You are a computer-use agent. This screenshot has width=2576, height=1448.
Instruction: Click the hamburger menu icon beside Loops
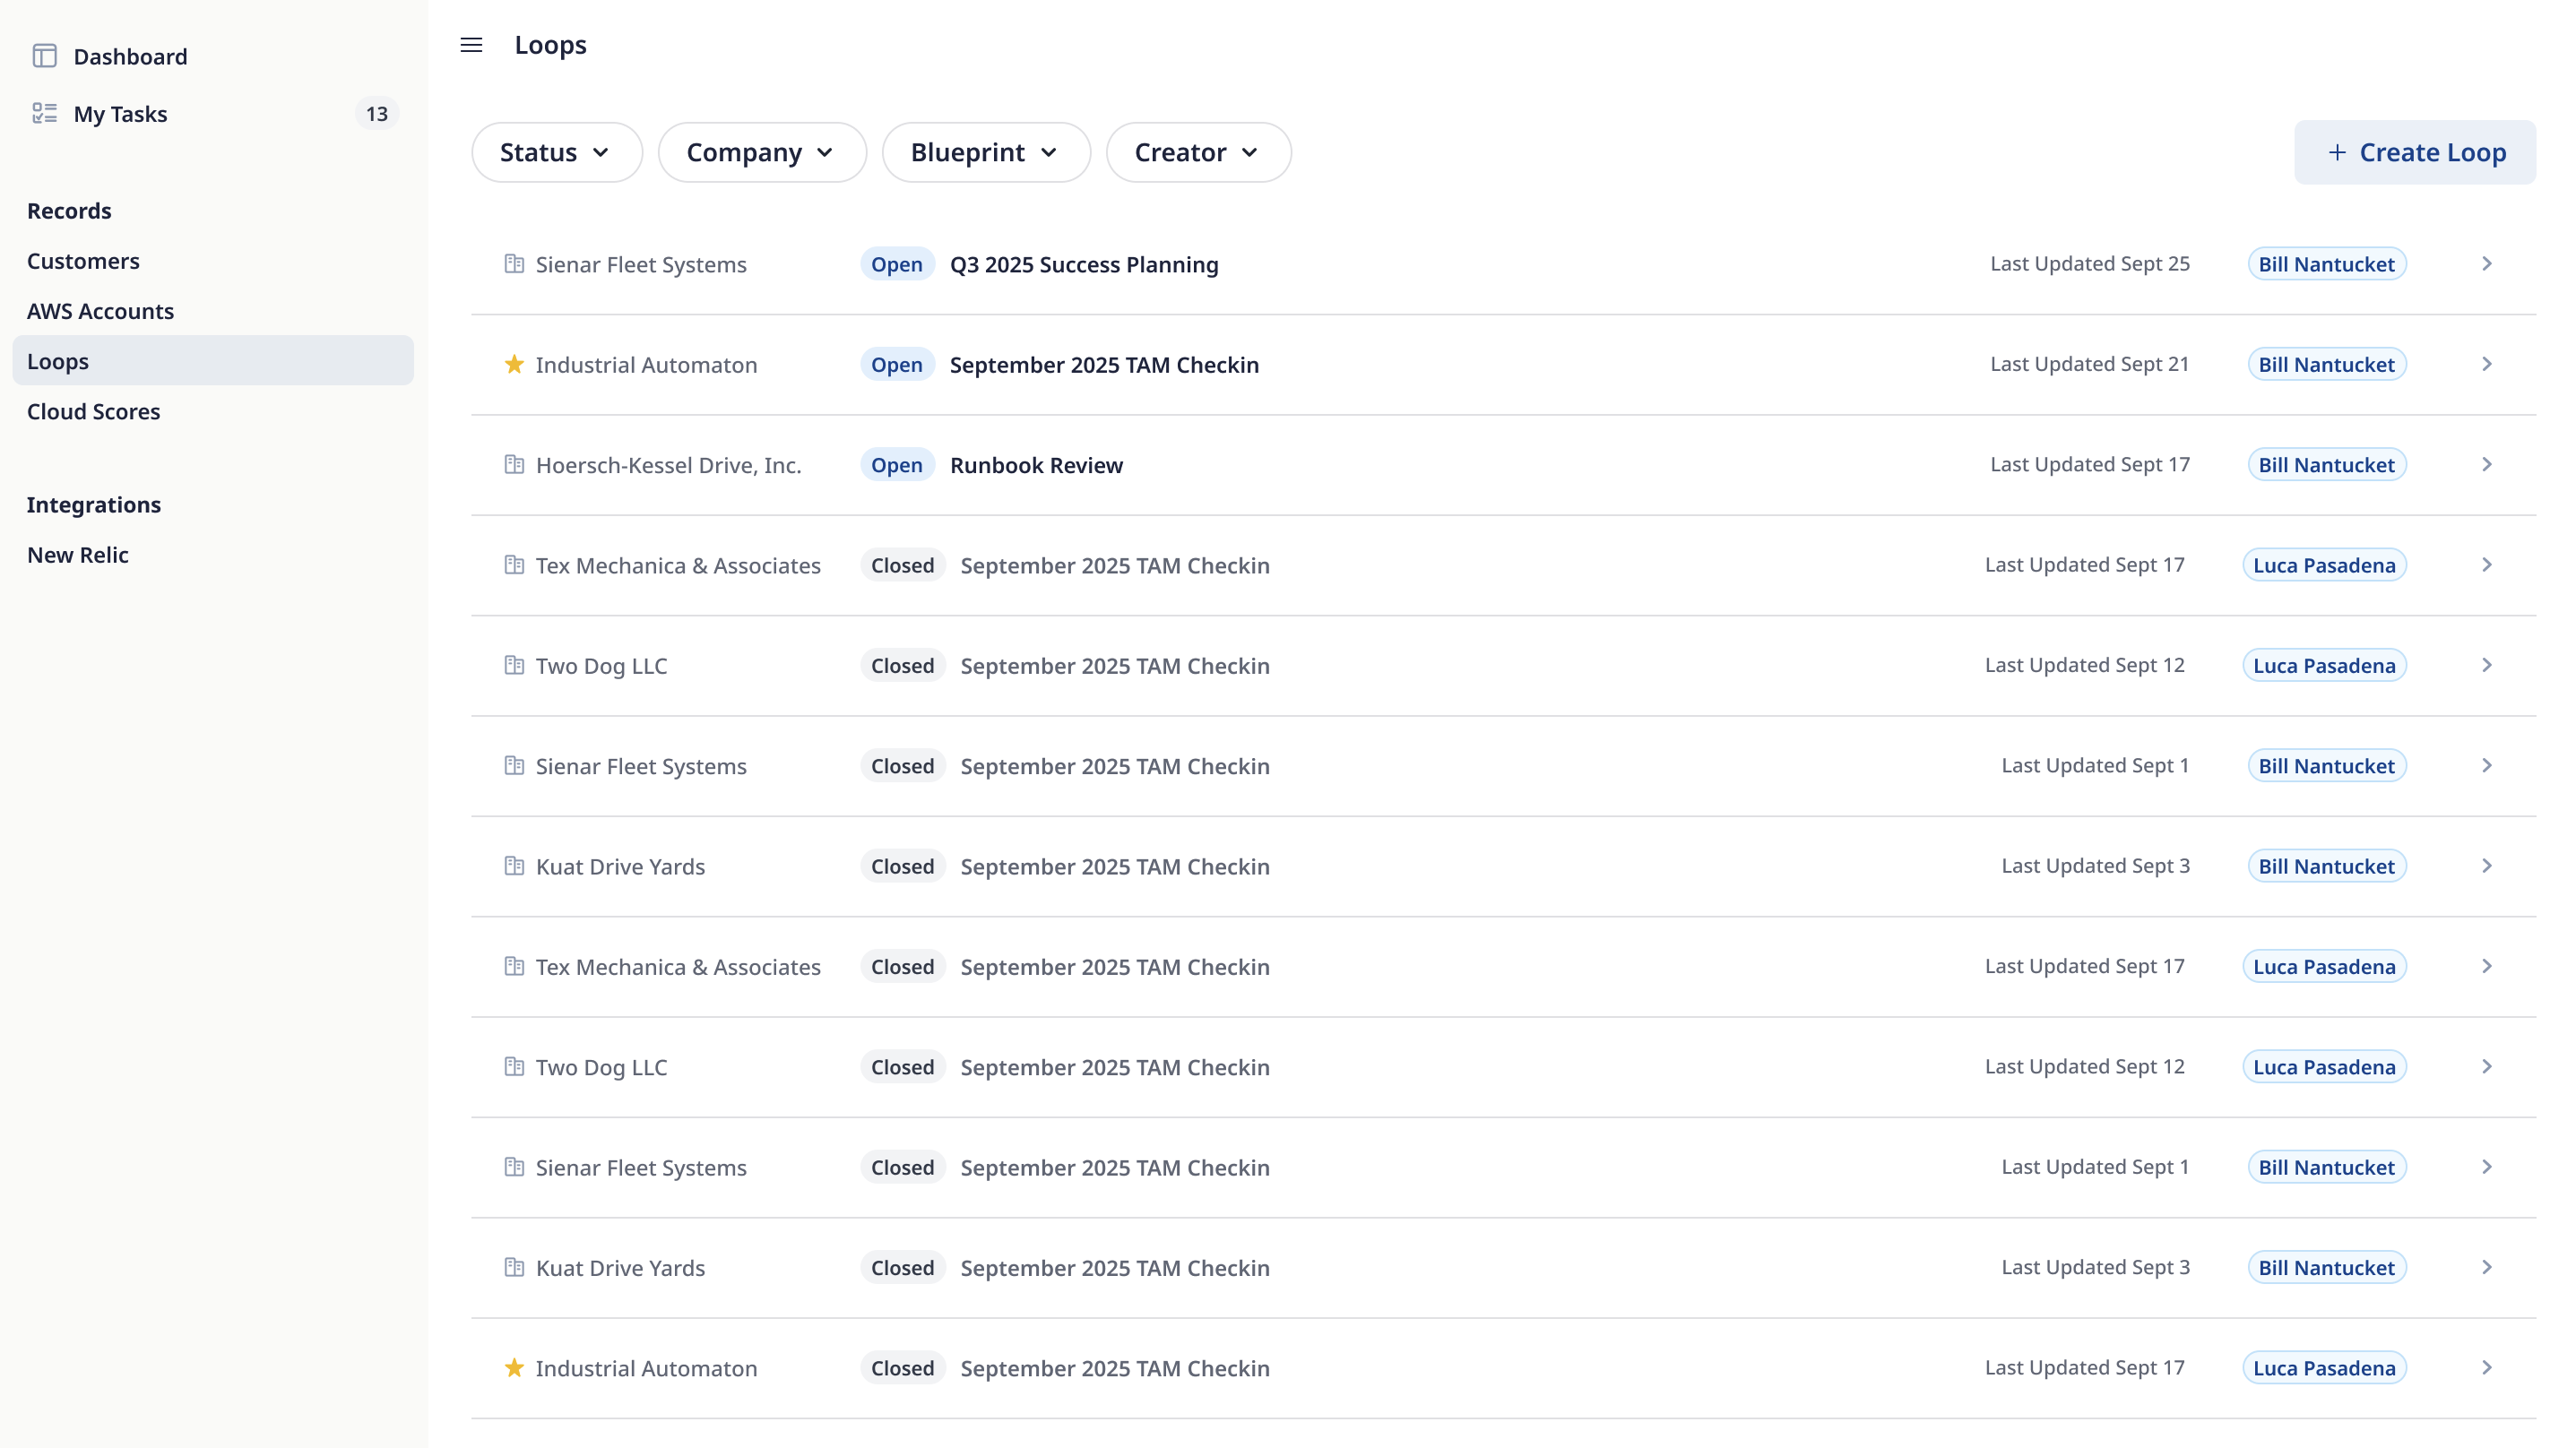point(471,45)
